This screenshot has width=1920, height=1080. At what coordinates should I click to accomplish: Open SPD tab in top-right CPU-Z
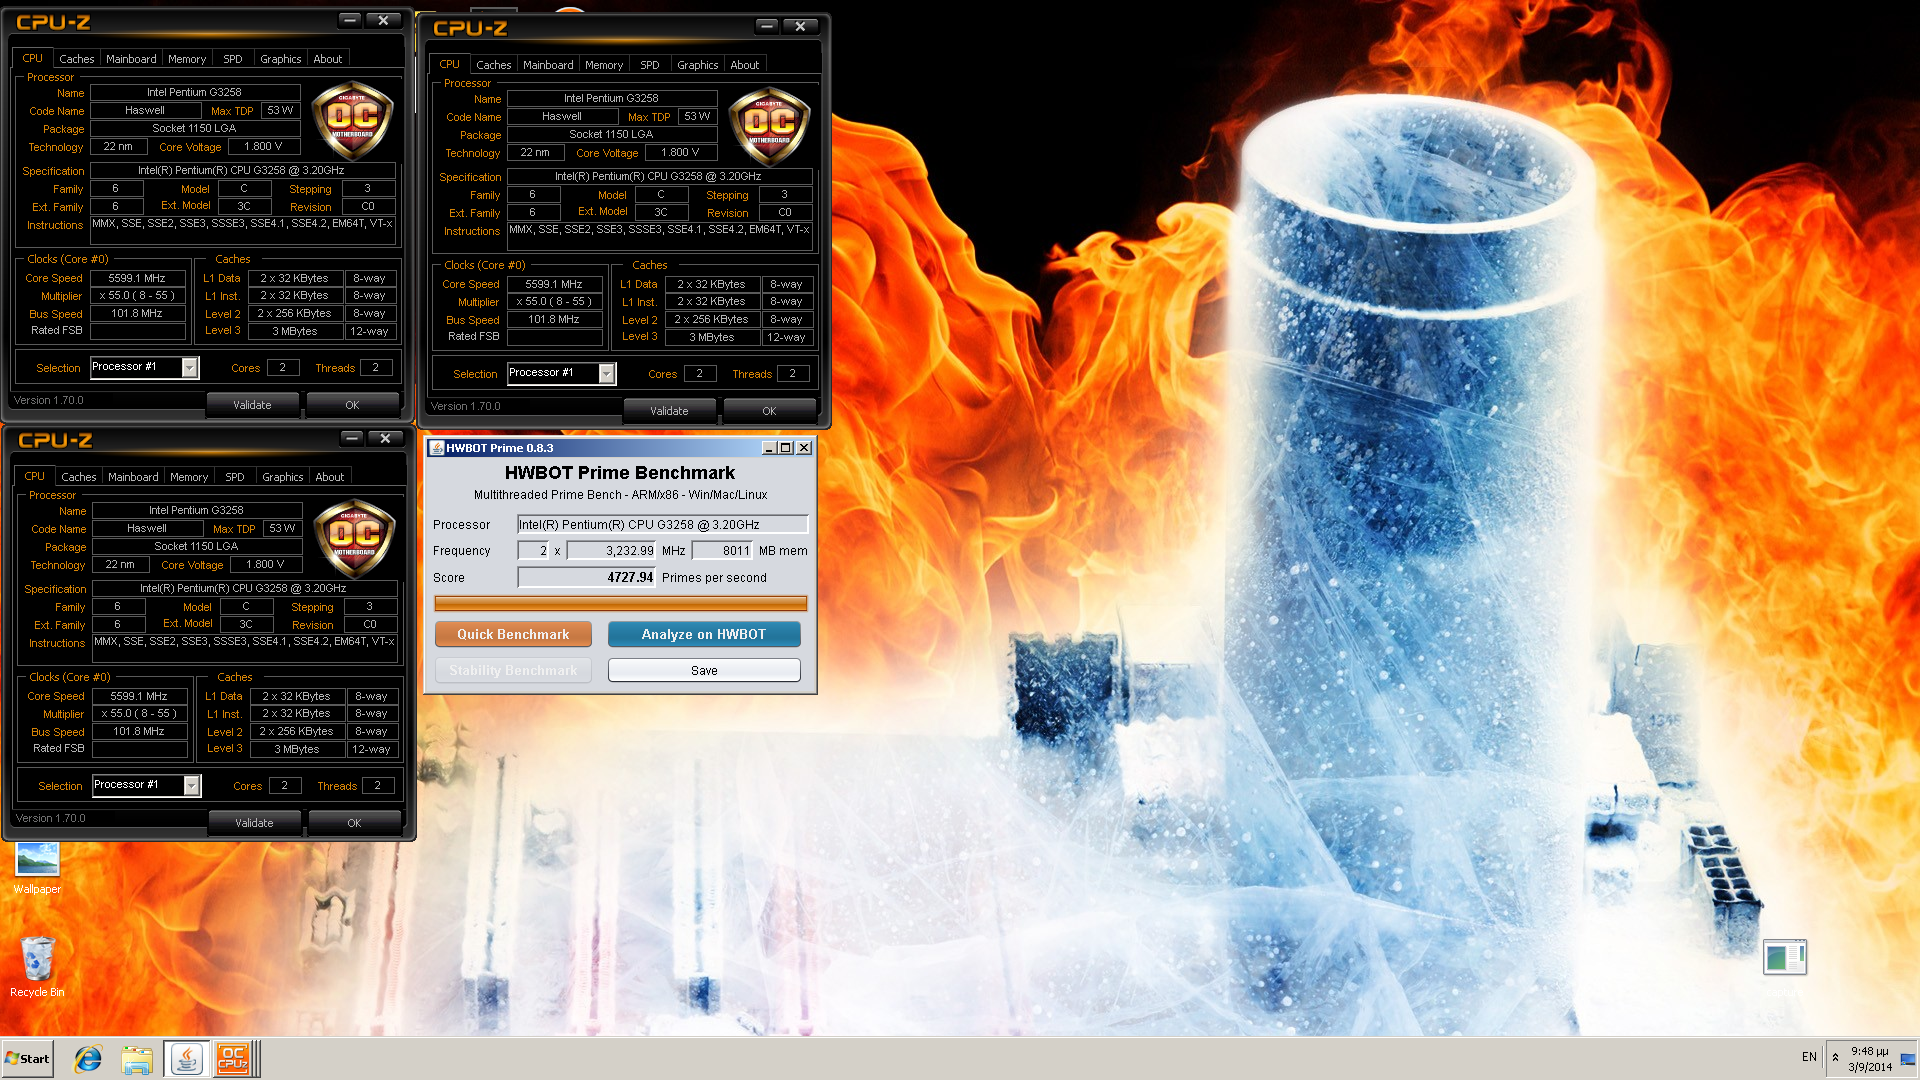click(650, 65)
